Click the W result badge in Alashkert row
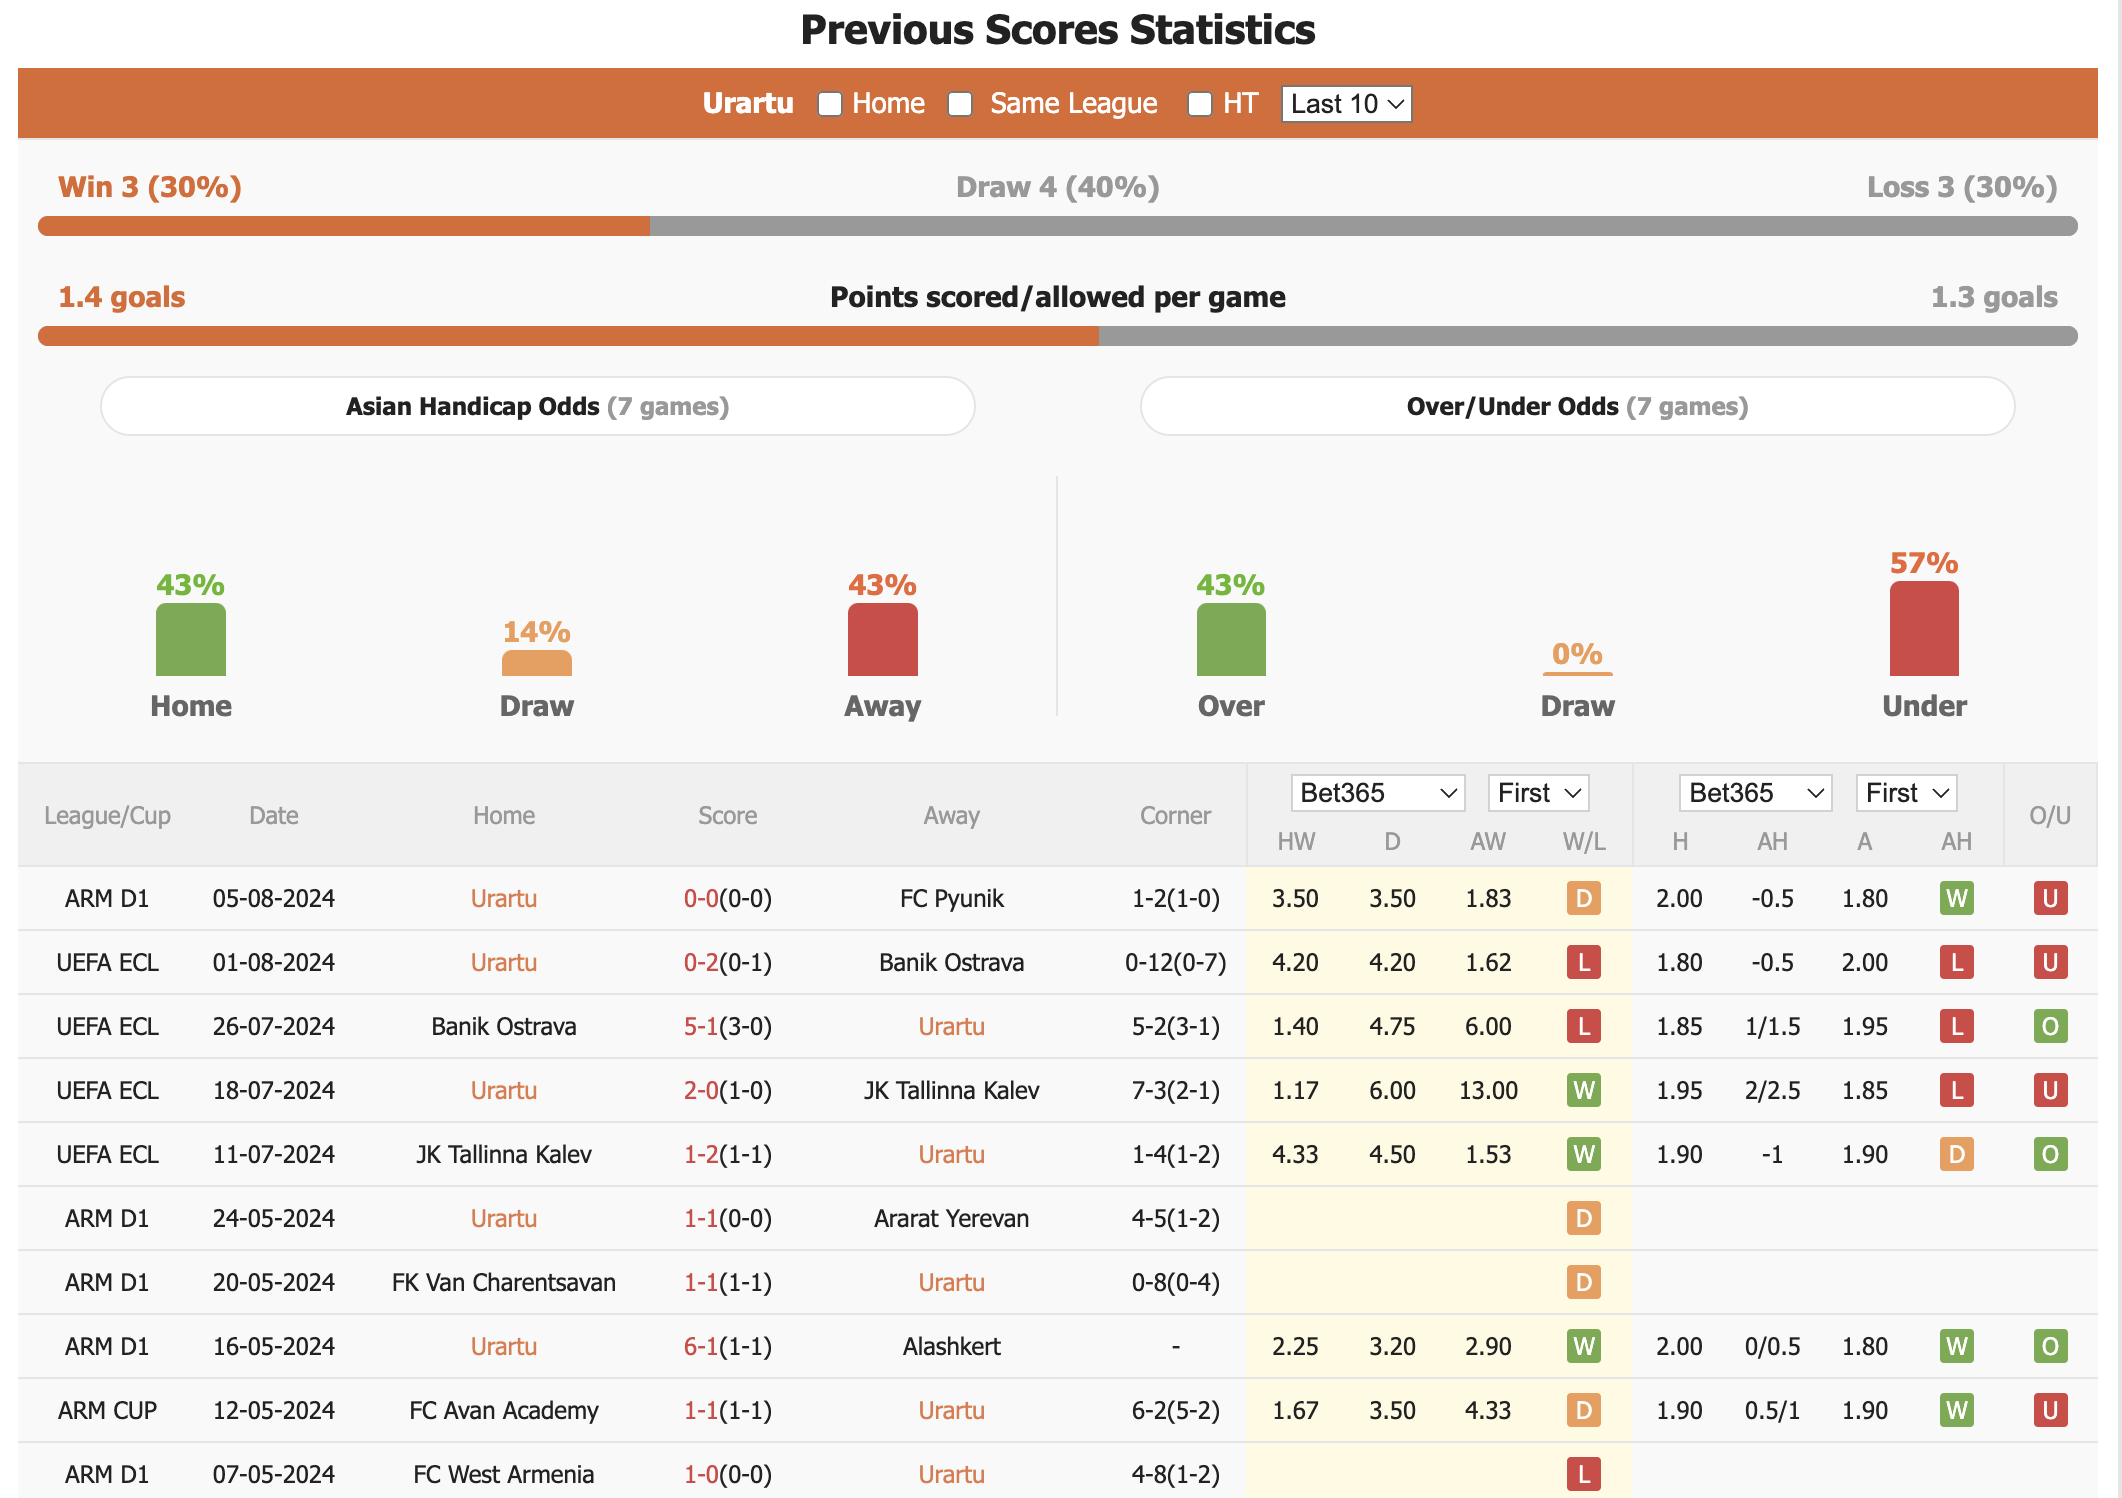Viewport: 2122px width, 1498px height. click(x=1584, y=1346)
